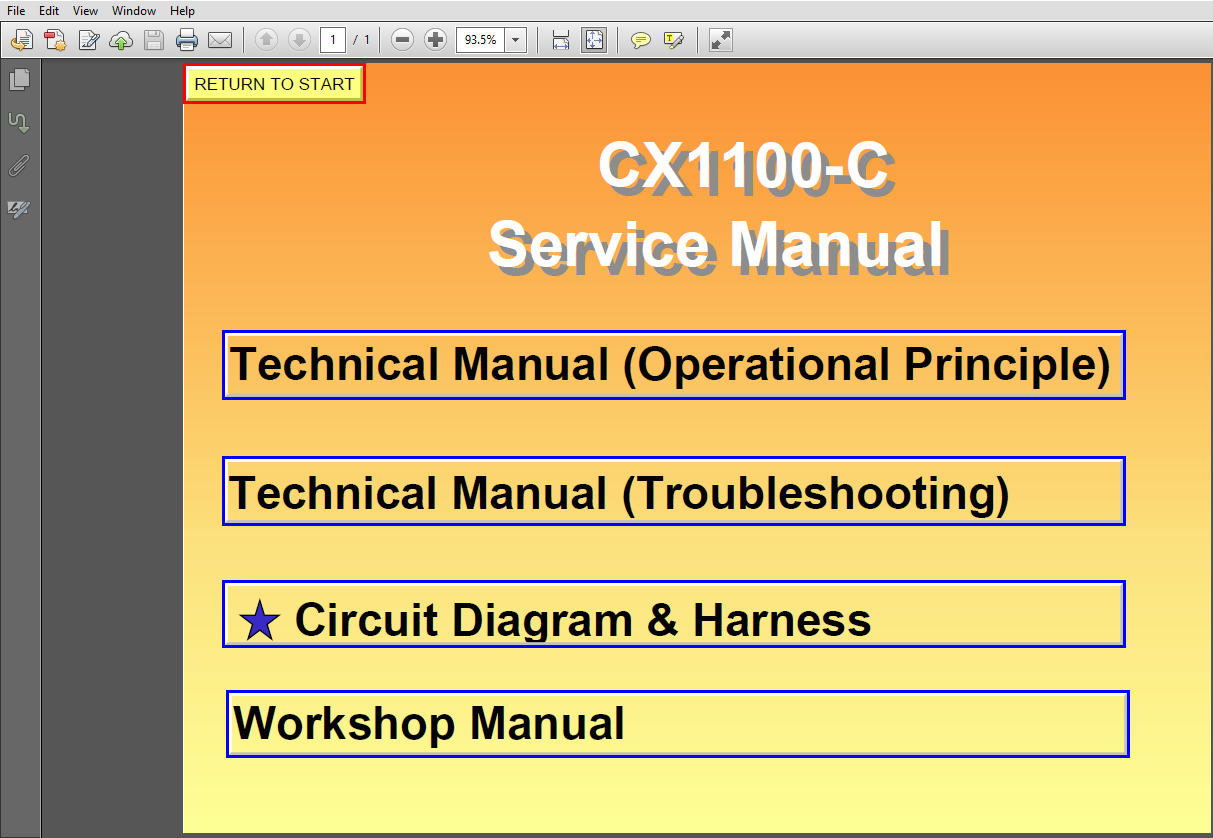Zoom out with the minus button
Image resolution: width=1213 pixels, height=838 pixels.
(402, 40)
